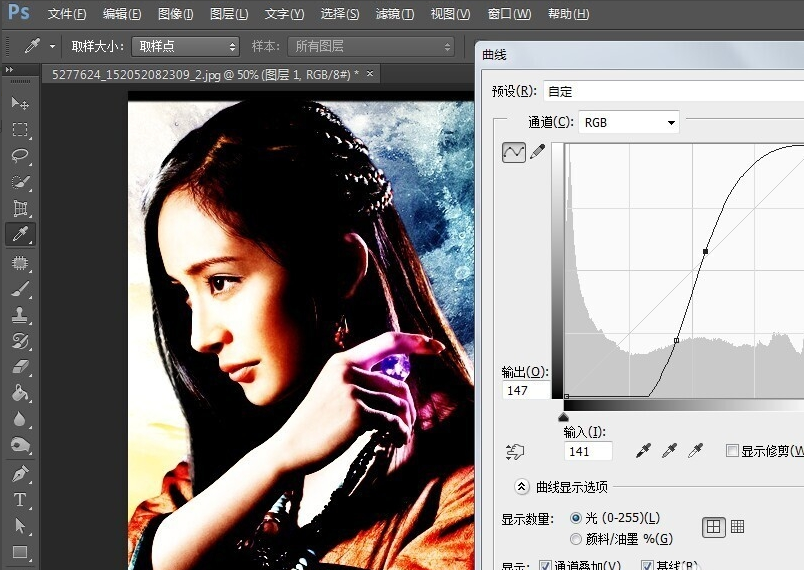This screenshot has width=804, height=570.
Task: Select the Rectangle shape tool
Action: 20,552
